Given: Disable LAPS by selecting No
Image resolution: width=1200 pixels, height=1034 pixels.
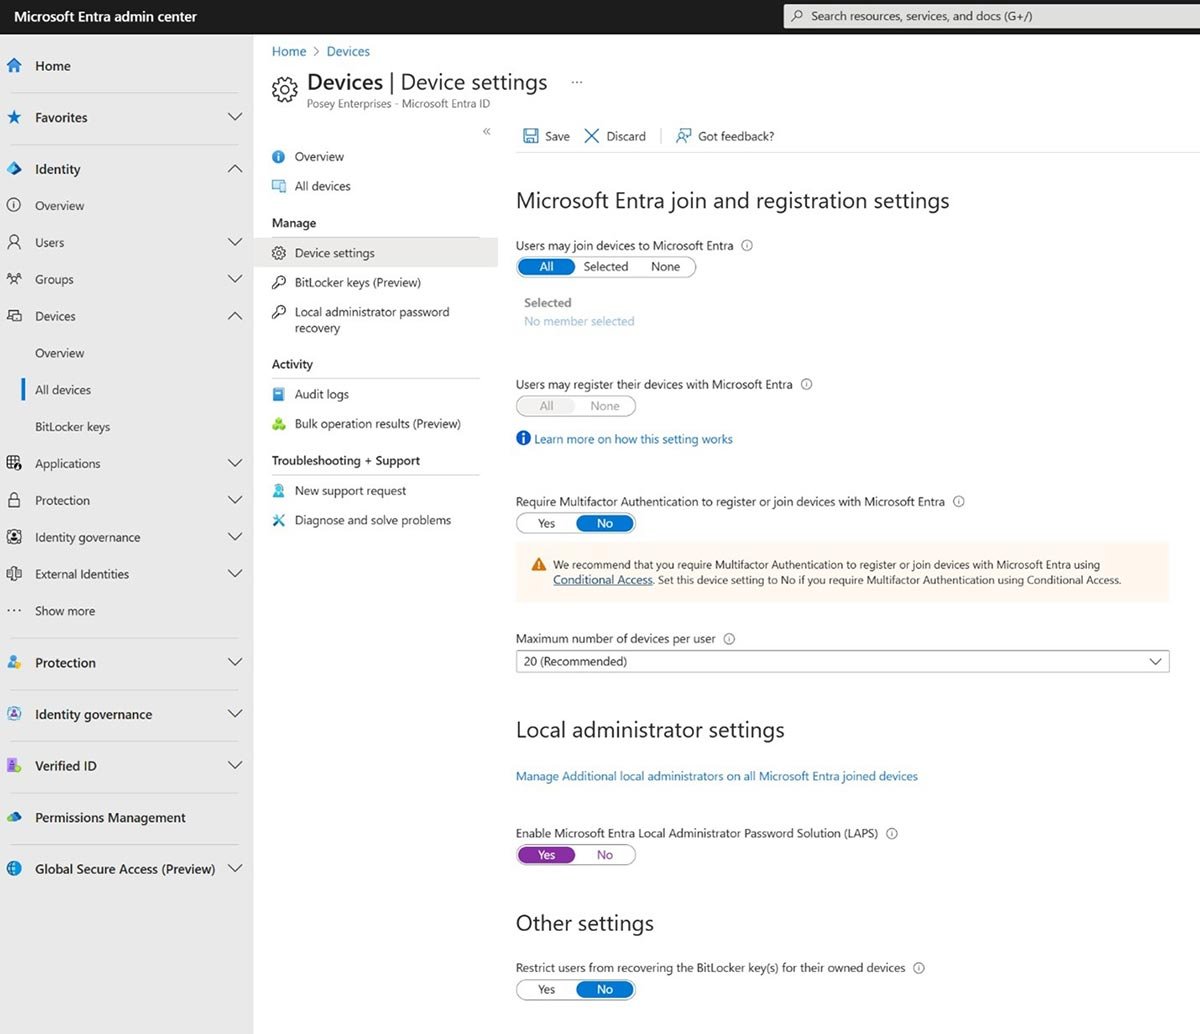Looking at the screenshot, I should 605,855.
